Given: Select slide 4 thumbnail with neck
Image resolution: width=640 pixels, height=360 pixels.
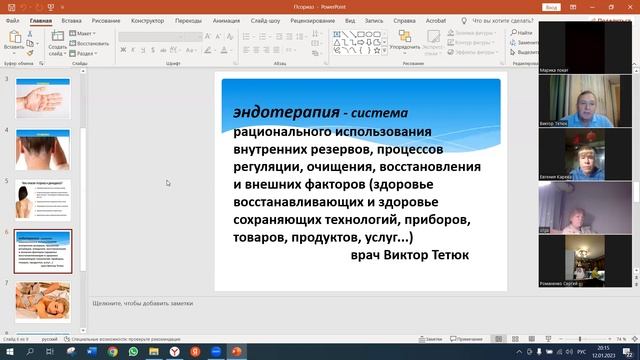Looking at the screenshot, I should pos(43,149).
